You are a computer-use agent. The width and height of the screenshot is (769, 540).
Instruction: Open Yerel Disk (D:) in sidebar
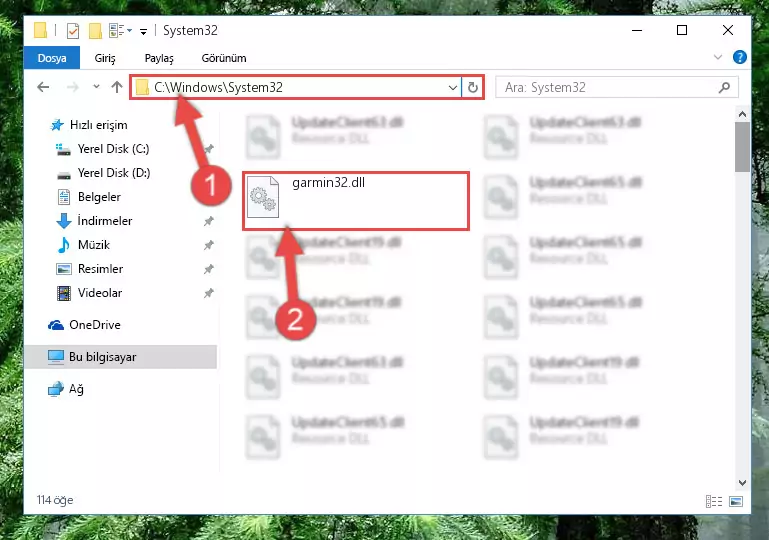(114, 173)
